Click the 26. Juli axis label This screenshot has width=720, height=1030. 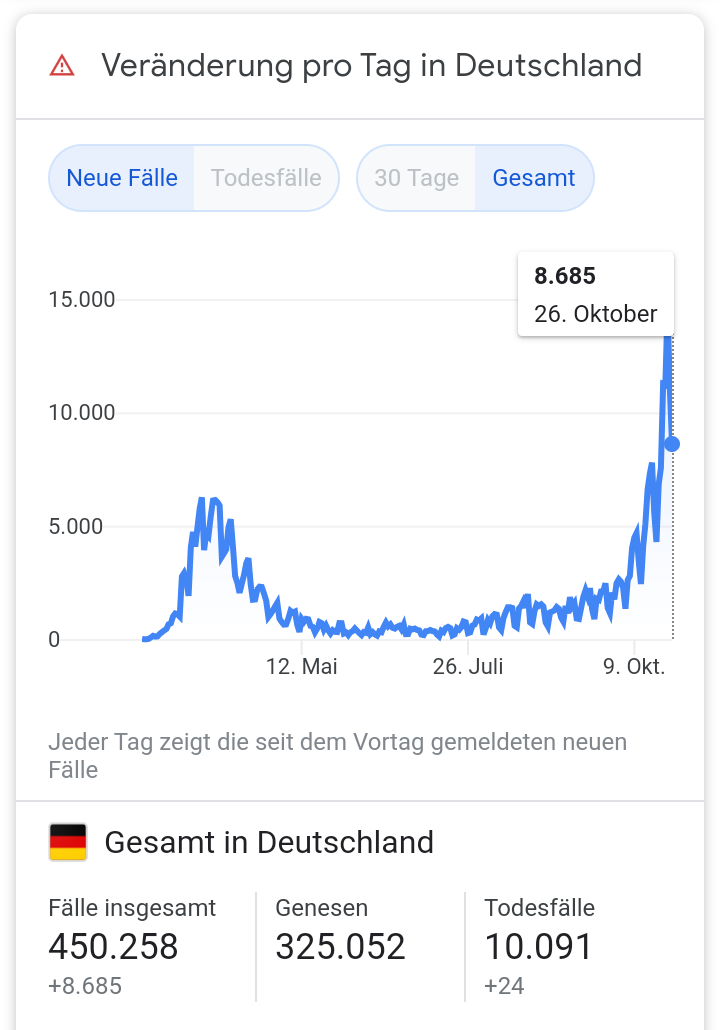(x=469, y=667)
